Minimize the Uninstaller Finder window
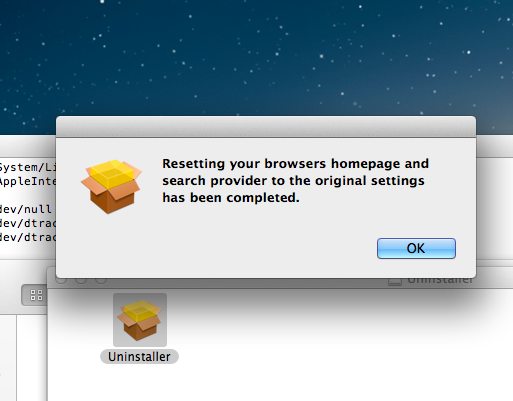The width and height of the screenshot is (513, 401). 81,280
